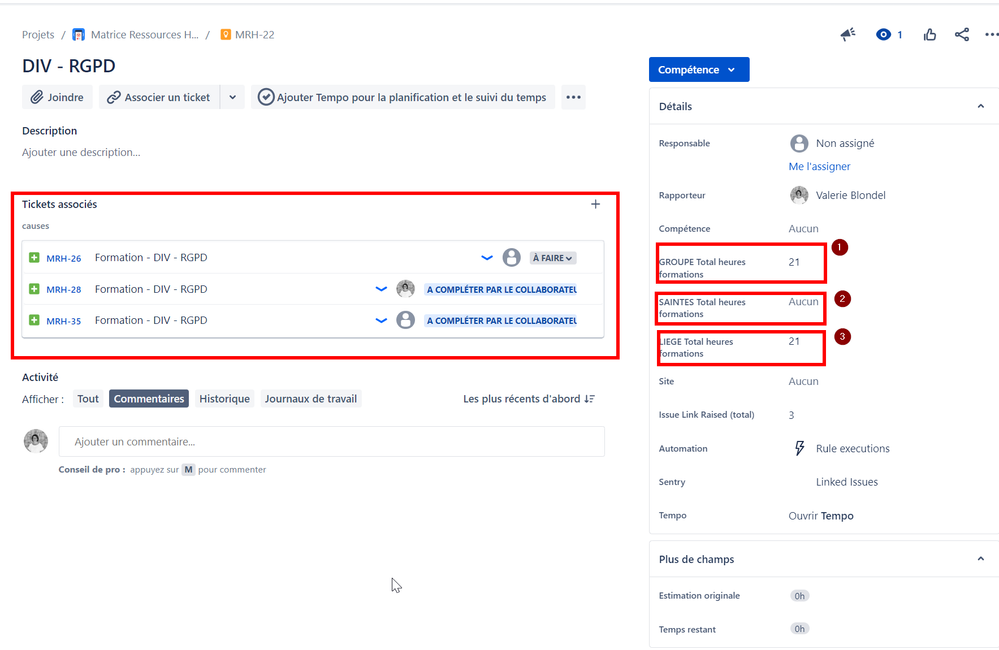
Task: Open linked ticket MRH-26
Action: pos(64,258)
